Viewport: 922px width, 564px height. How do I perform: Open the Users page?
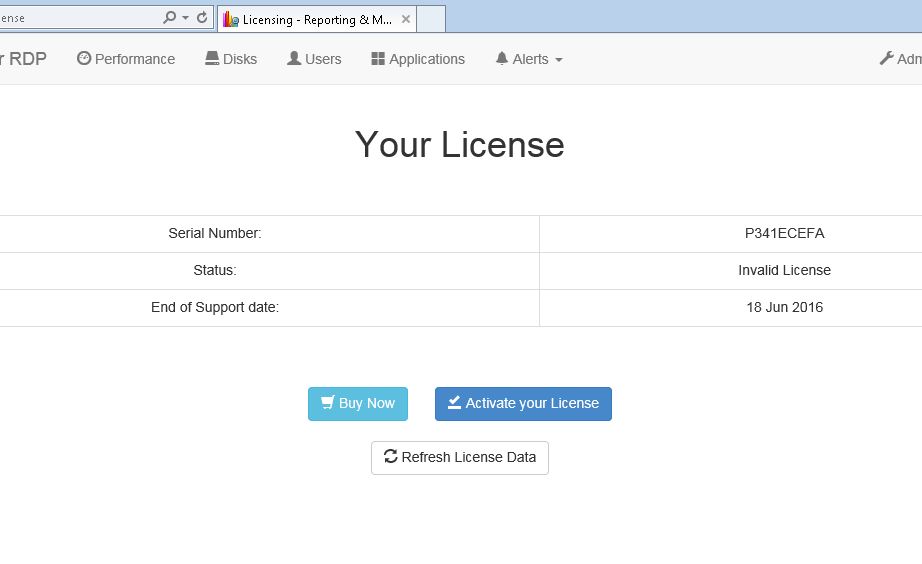point(315,59)
